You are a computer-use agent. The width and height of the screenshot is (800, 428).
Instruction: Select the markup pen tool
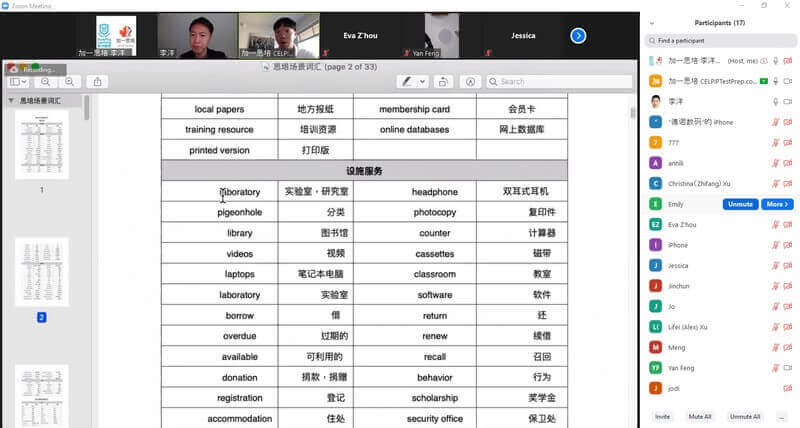(407, 82)
